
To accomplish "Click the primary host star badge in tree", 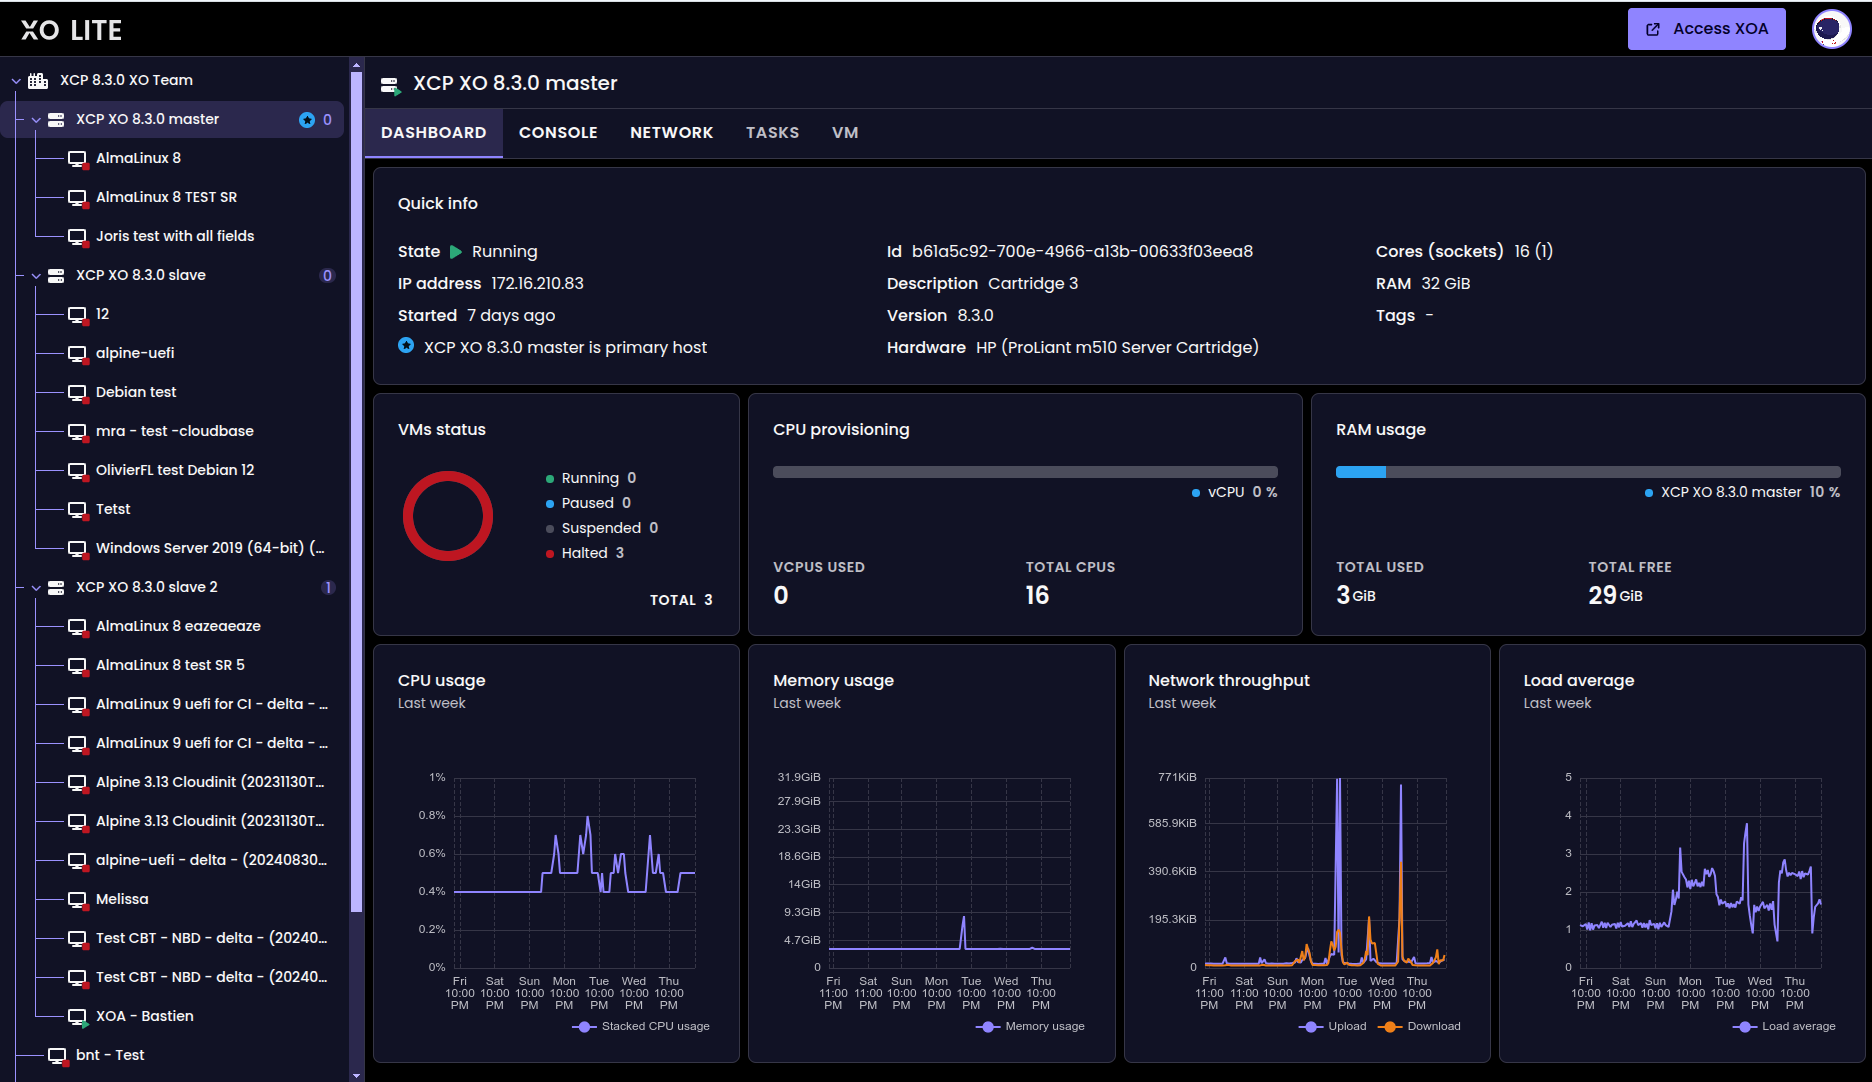I will click(x=307, y=120).
